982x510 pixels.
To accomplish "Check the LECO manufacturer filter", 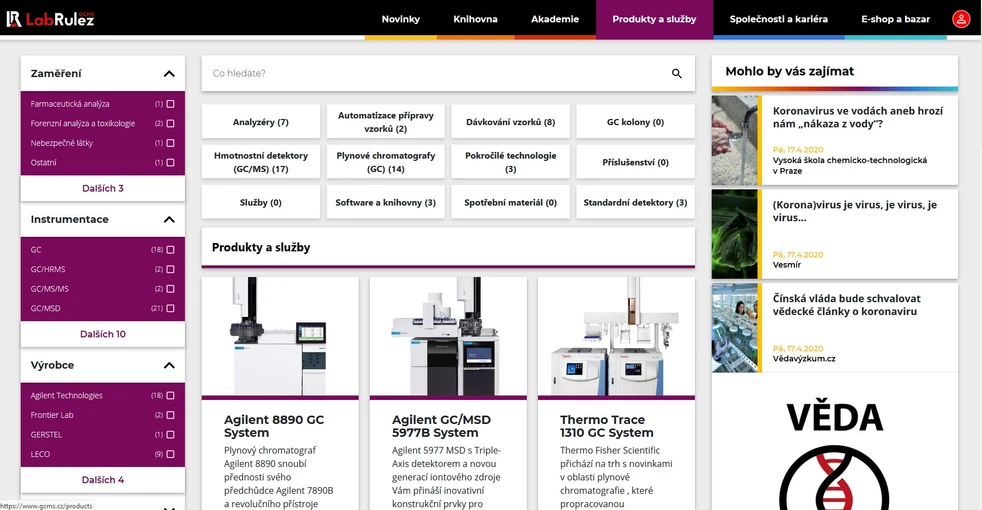I will click(x=170, y=454).
